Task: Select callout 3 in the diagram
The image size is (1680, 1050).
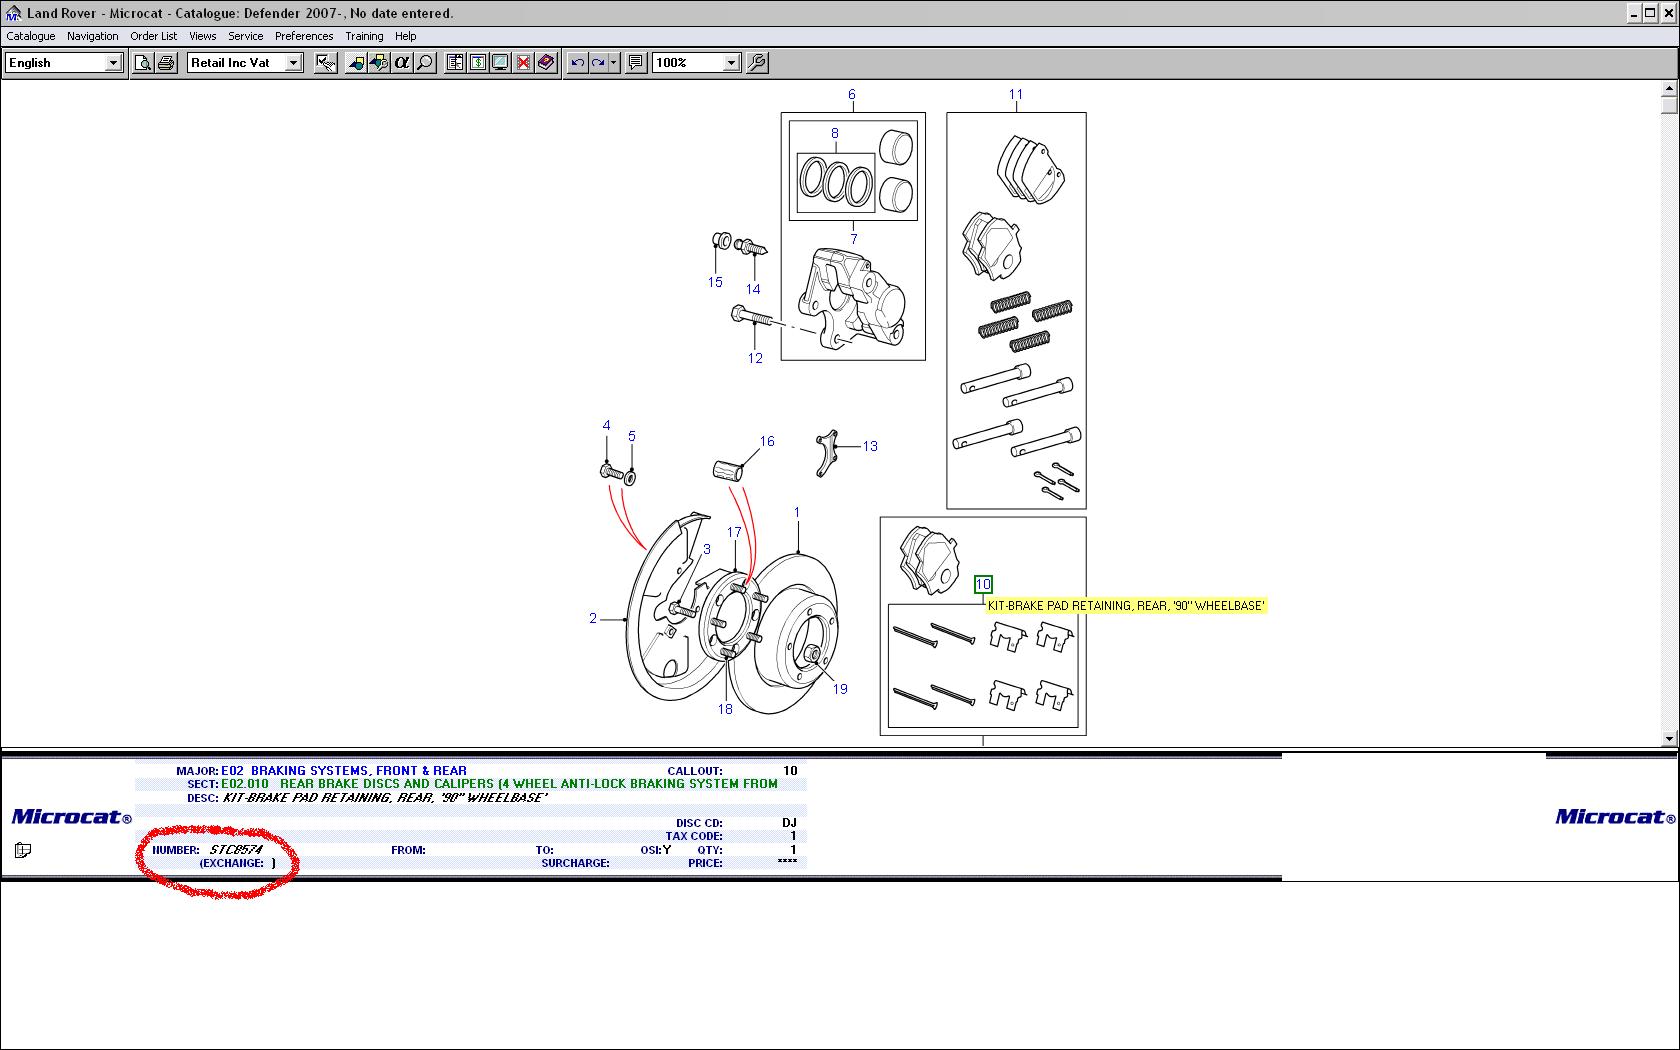Action: 707,549
